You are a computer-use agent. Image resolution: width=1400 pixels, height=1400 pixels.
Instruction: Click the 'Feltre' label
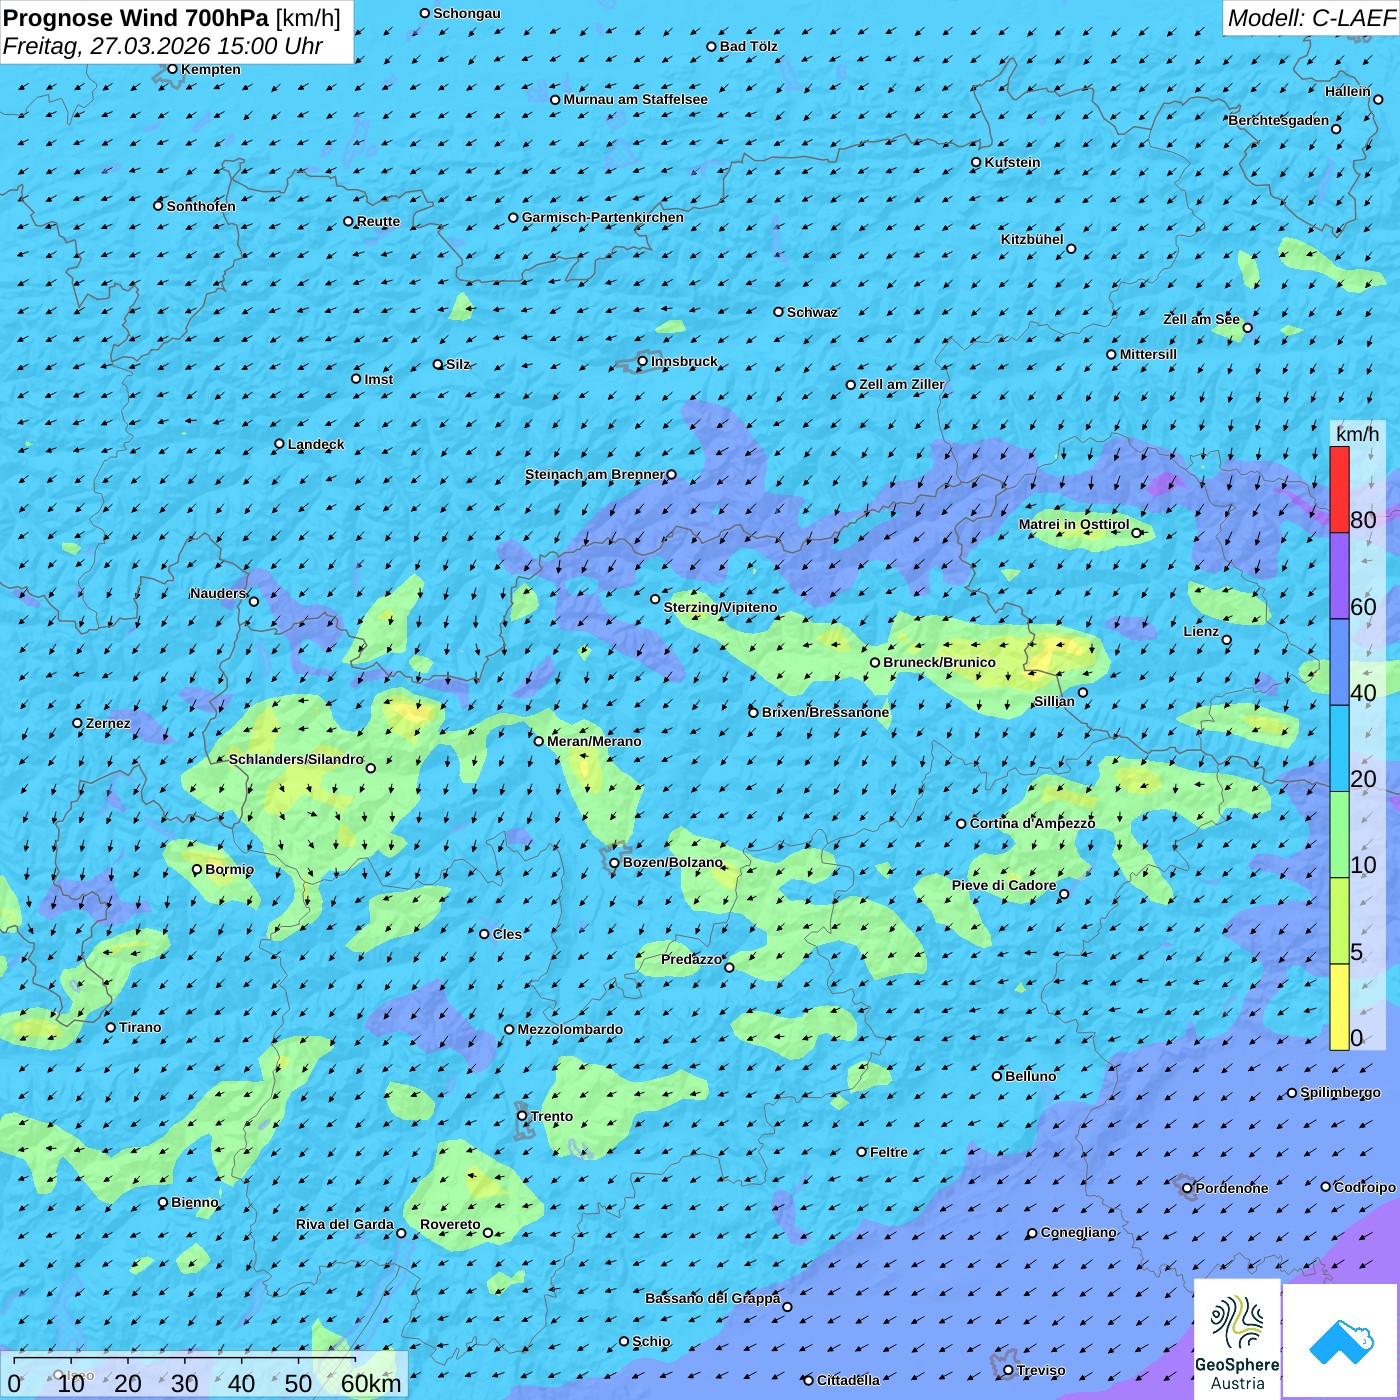point(889,1153)
